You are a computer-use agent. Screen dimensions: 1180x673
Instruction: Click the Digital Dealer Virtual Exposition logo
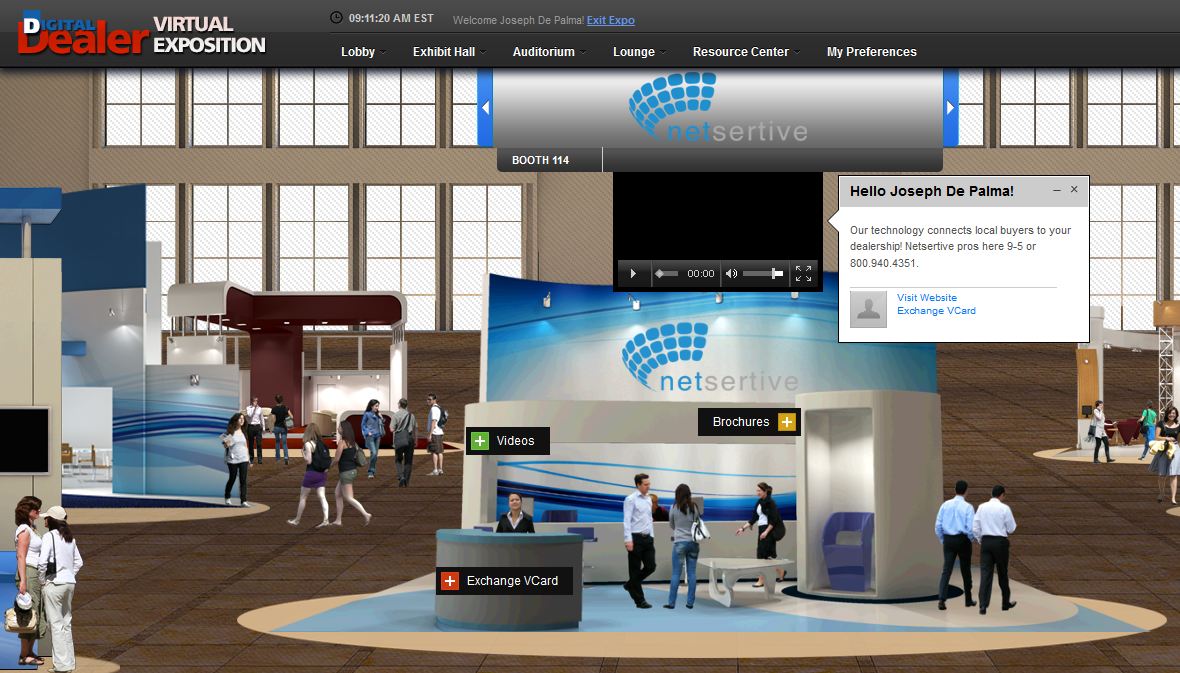tap(141, 35)
